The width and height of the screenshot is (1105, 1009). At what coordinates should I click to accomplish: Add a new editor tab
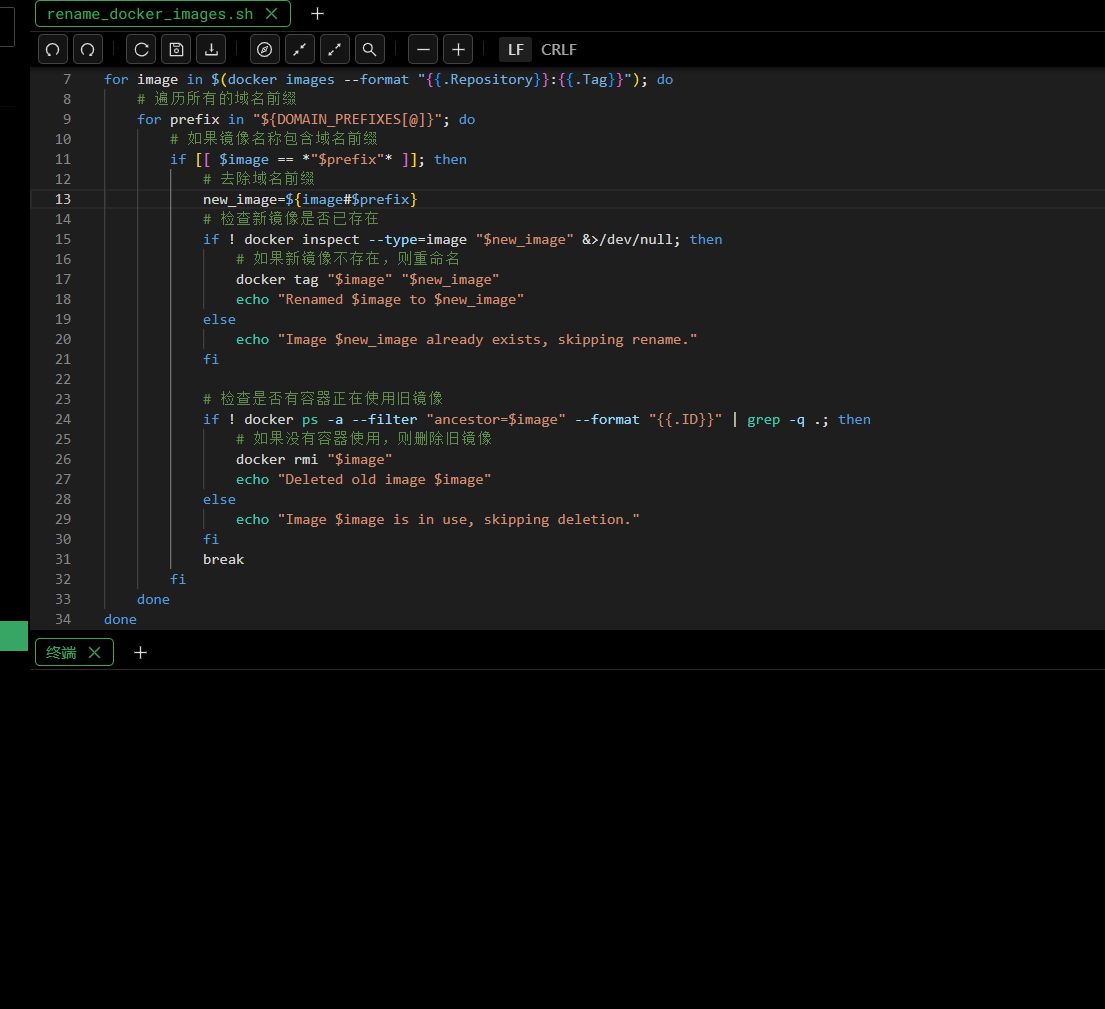click(x=317, y=14)
